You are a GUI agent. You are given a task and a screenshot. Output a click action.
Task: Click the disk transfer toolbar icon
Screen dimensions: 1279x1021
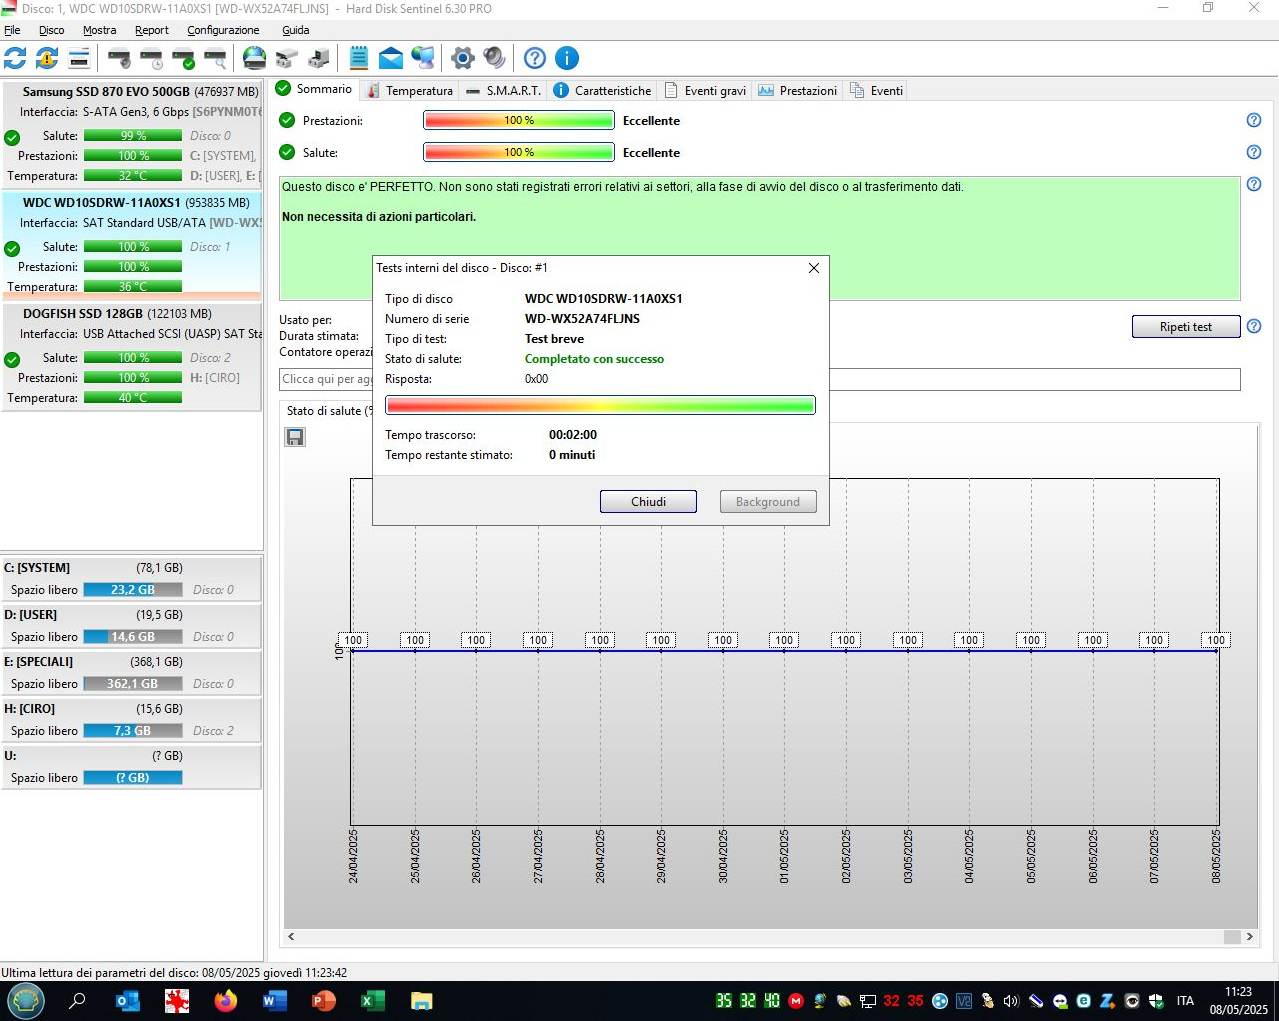pos(319,58)
